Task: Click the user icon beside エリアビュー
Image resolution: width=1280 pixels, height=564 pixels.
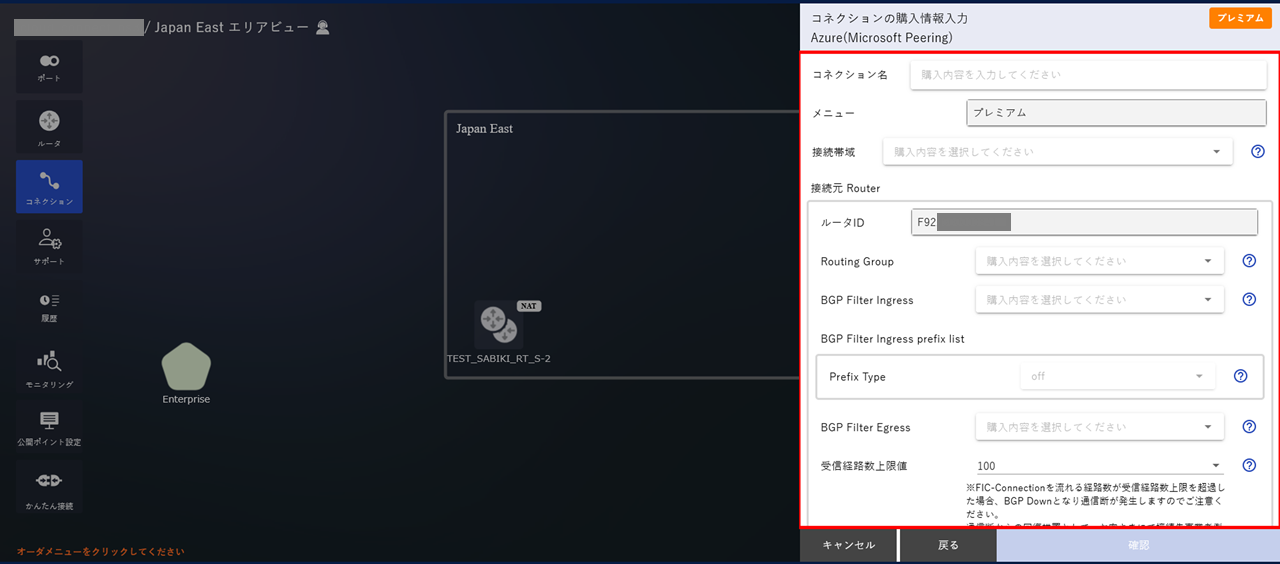Action: click(x=322, y=28)
